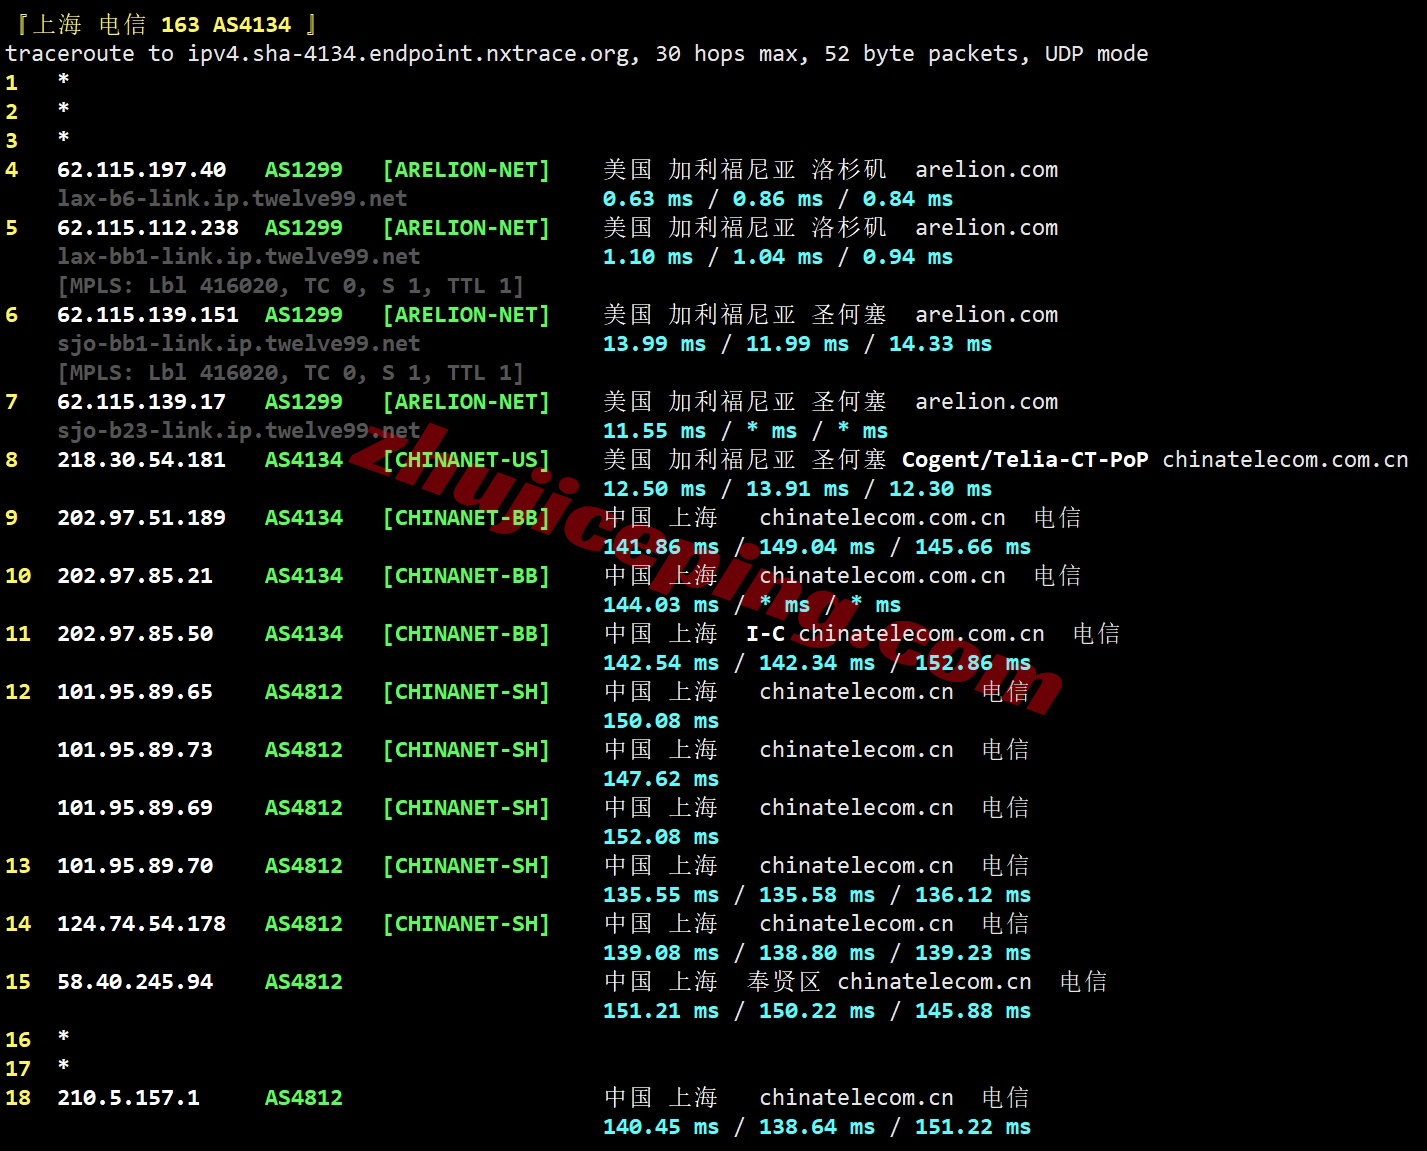Click the 奉贤区 district label on hop 15
Viewport: 1427px width, 1151px height.
coord(783,982)
